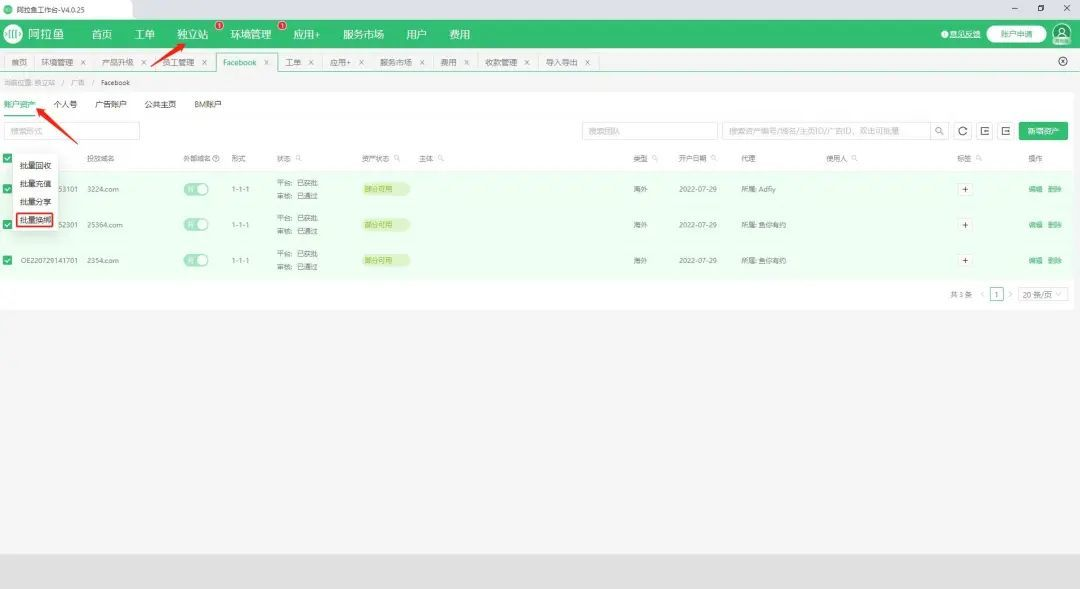Image resolution: width=1080 pixels, height=589 pixels.
Task: Open the 状态 column search icon
Action: click(298, 158)
